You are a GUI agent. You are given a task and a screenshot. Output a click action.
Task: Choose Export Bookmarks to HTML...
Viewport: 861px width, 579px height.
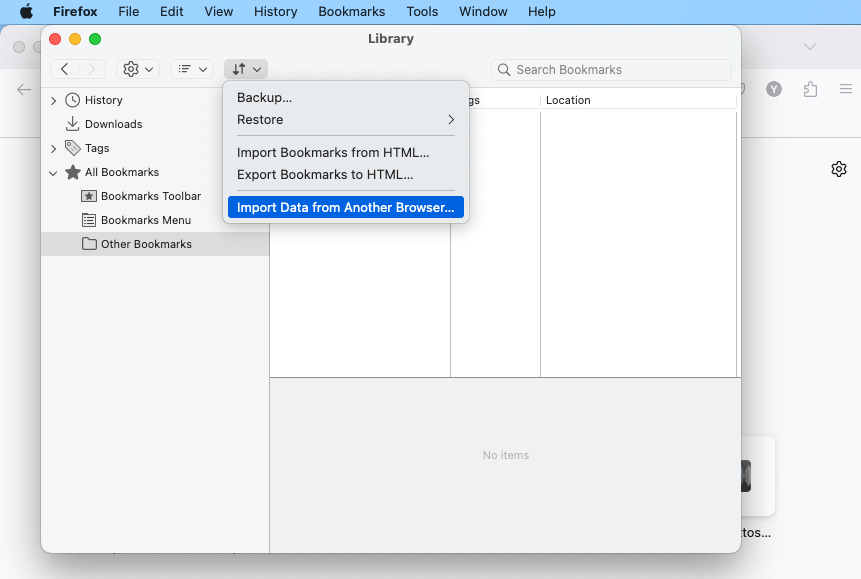(325, 175)
